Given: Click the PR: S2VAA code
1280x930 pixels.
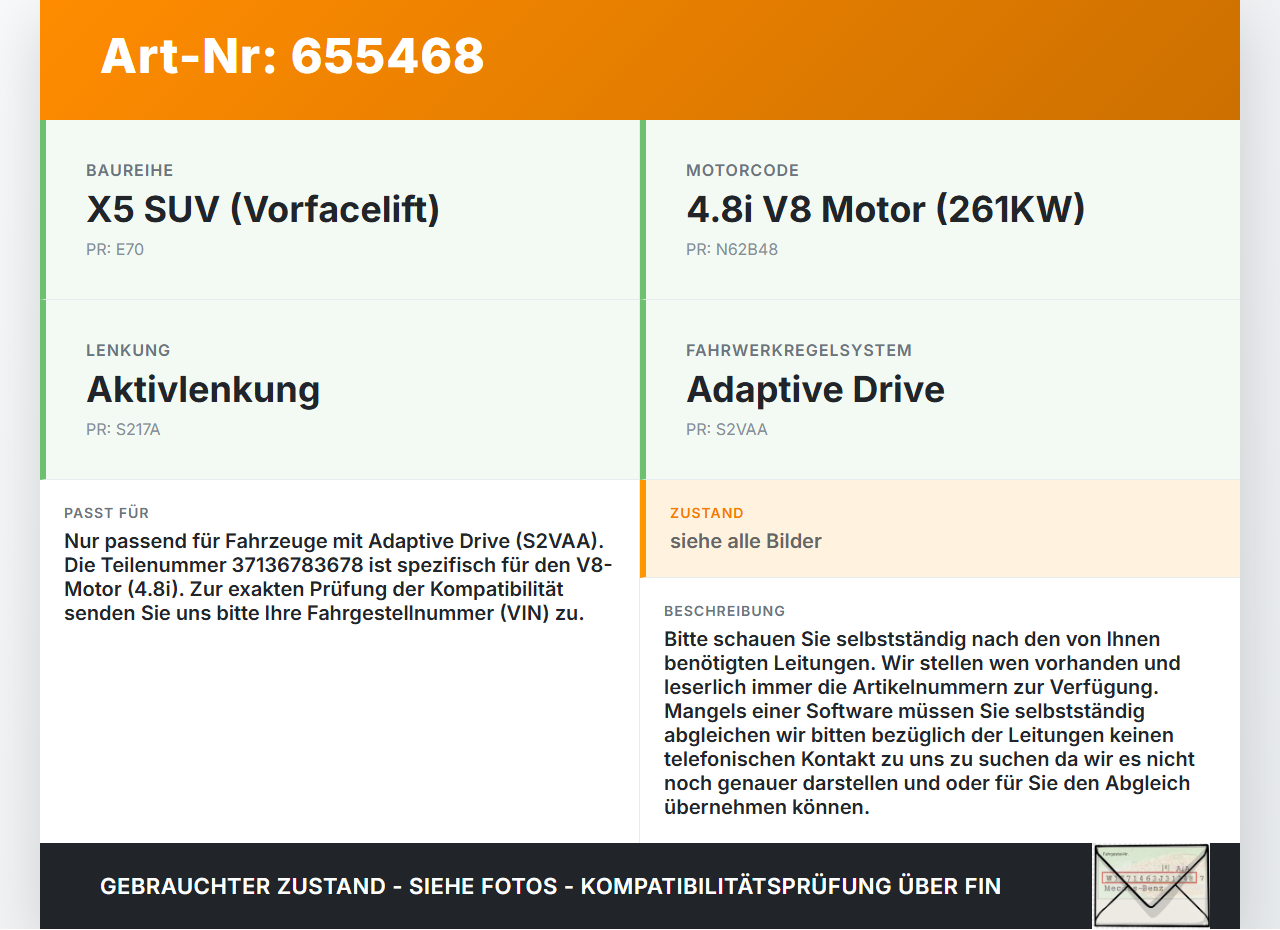Looking at the screenshot, I should (727, 429).
